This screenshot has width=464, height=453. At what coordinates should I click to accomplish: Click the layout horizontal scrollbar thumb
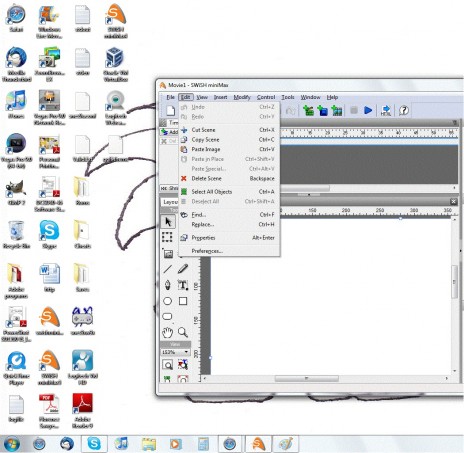tap(306, 379)
